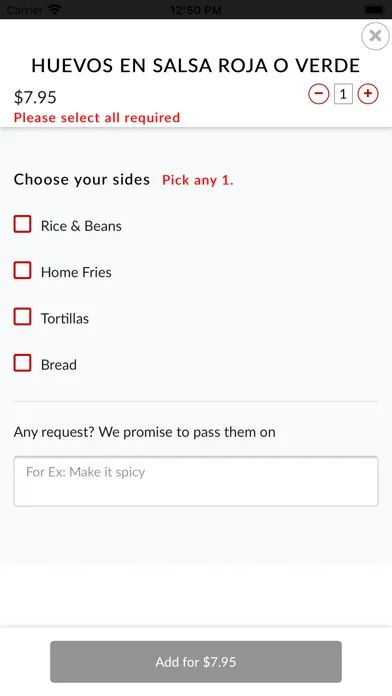Tap the Tortillas label text
392x696 pixels.
[65, 318]
